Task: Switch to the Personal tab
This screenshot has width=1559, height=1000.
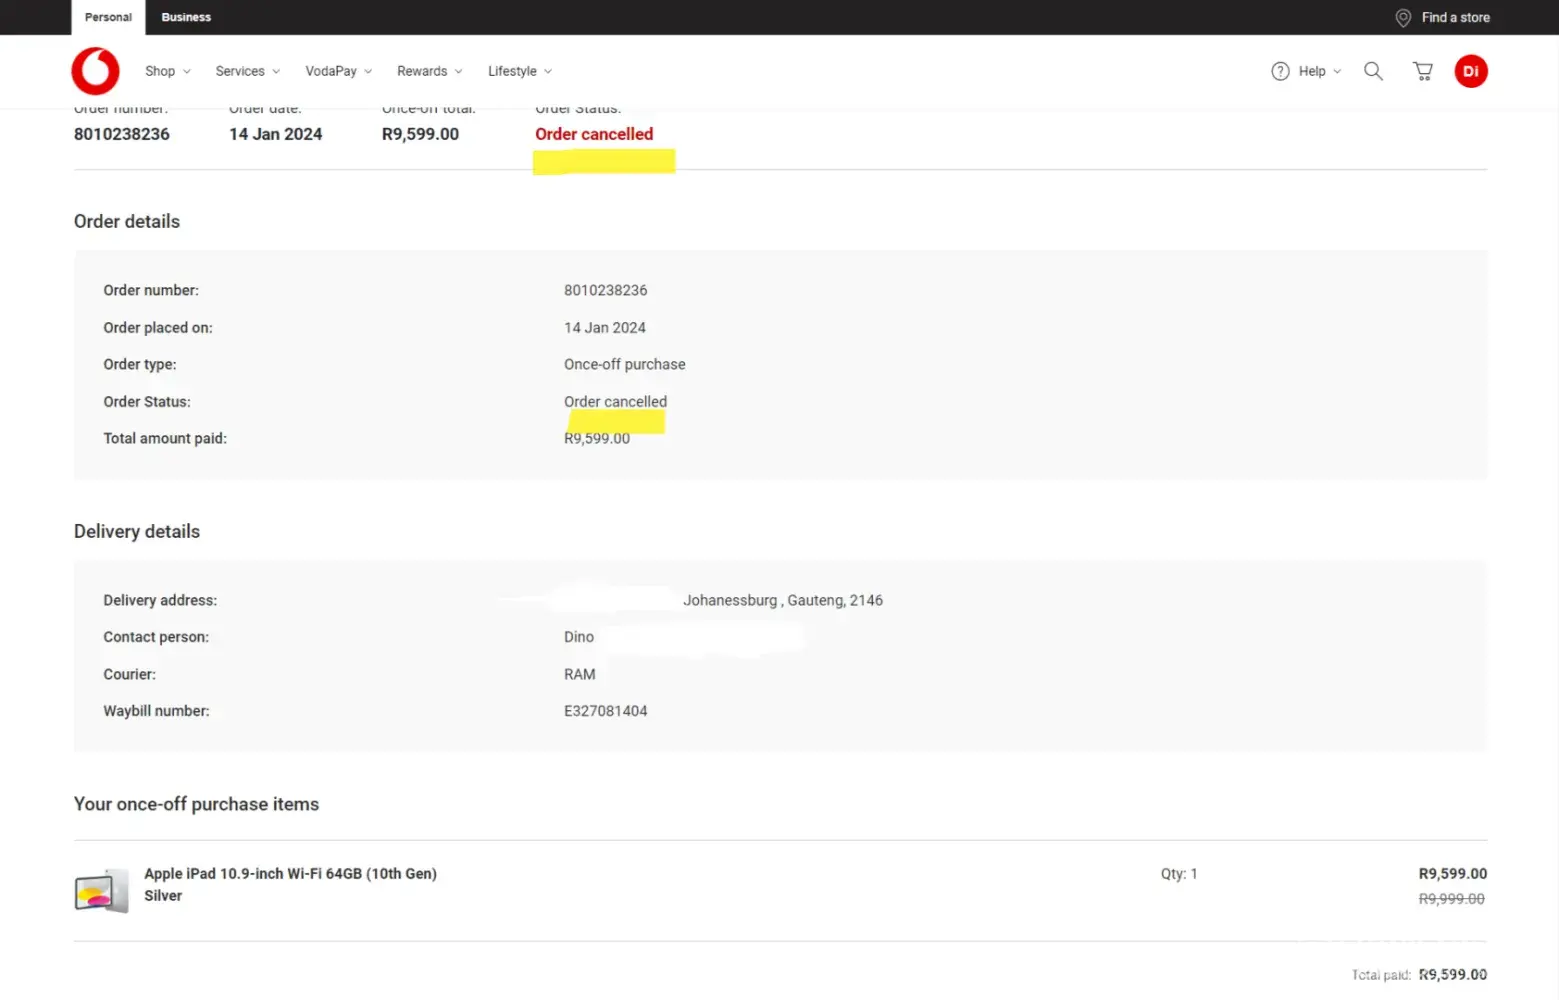Action: [108, 17]
